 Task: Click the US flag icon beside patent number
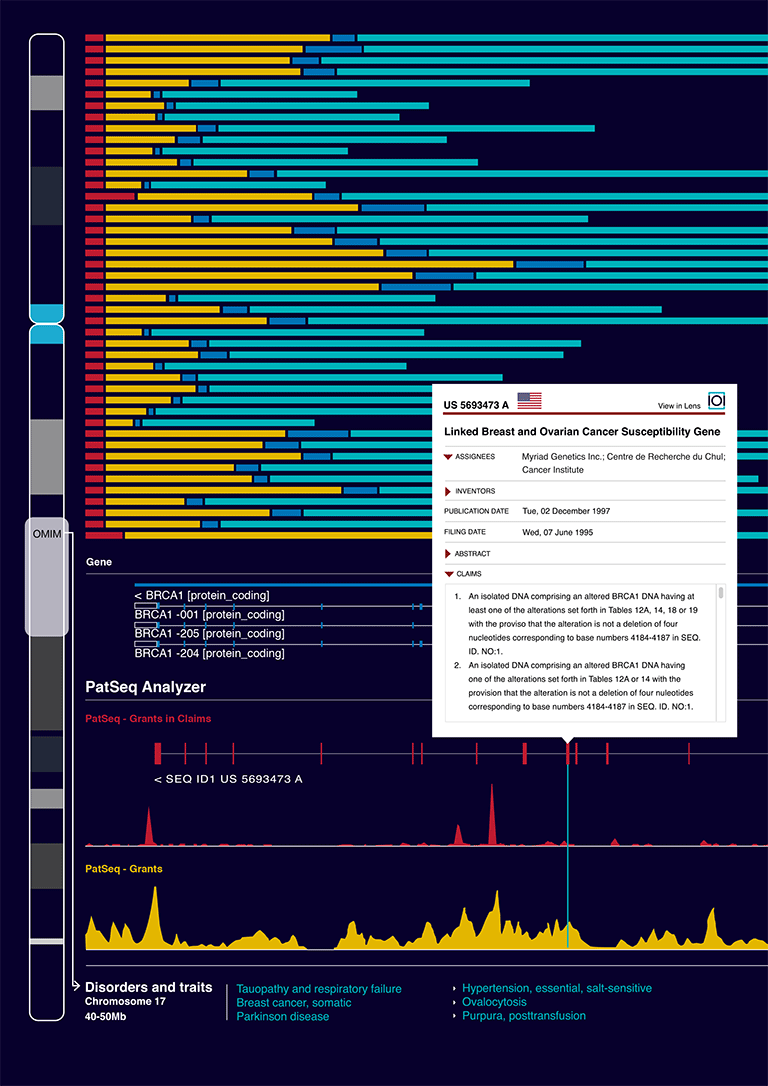pos(529,401)
